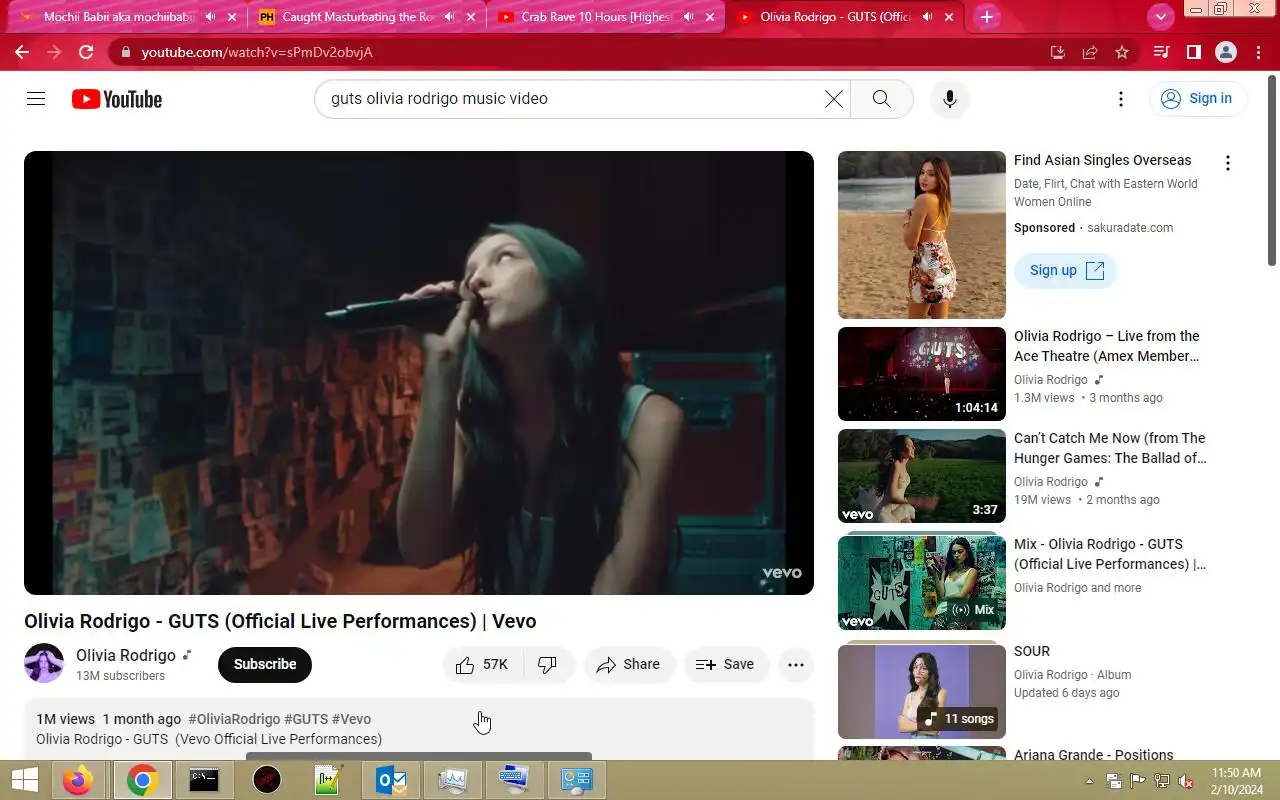Clear the YouTube search query with the X
The width and height of the screenshot is (1280, 800).
pos(833,99)
